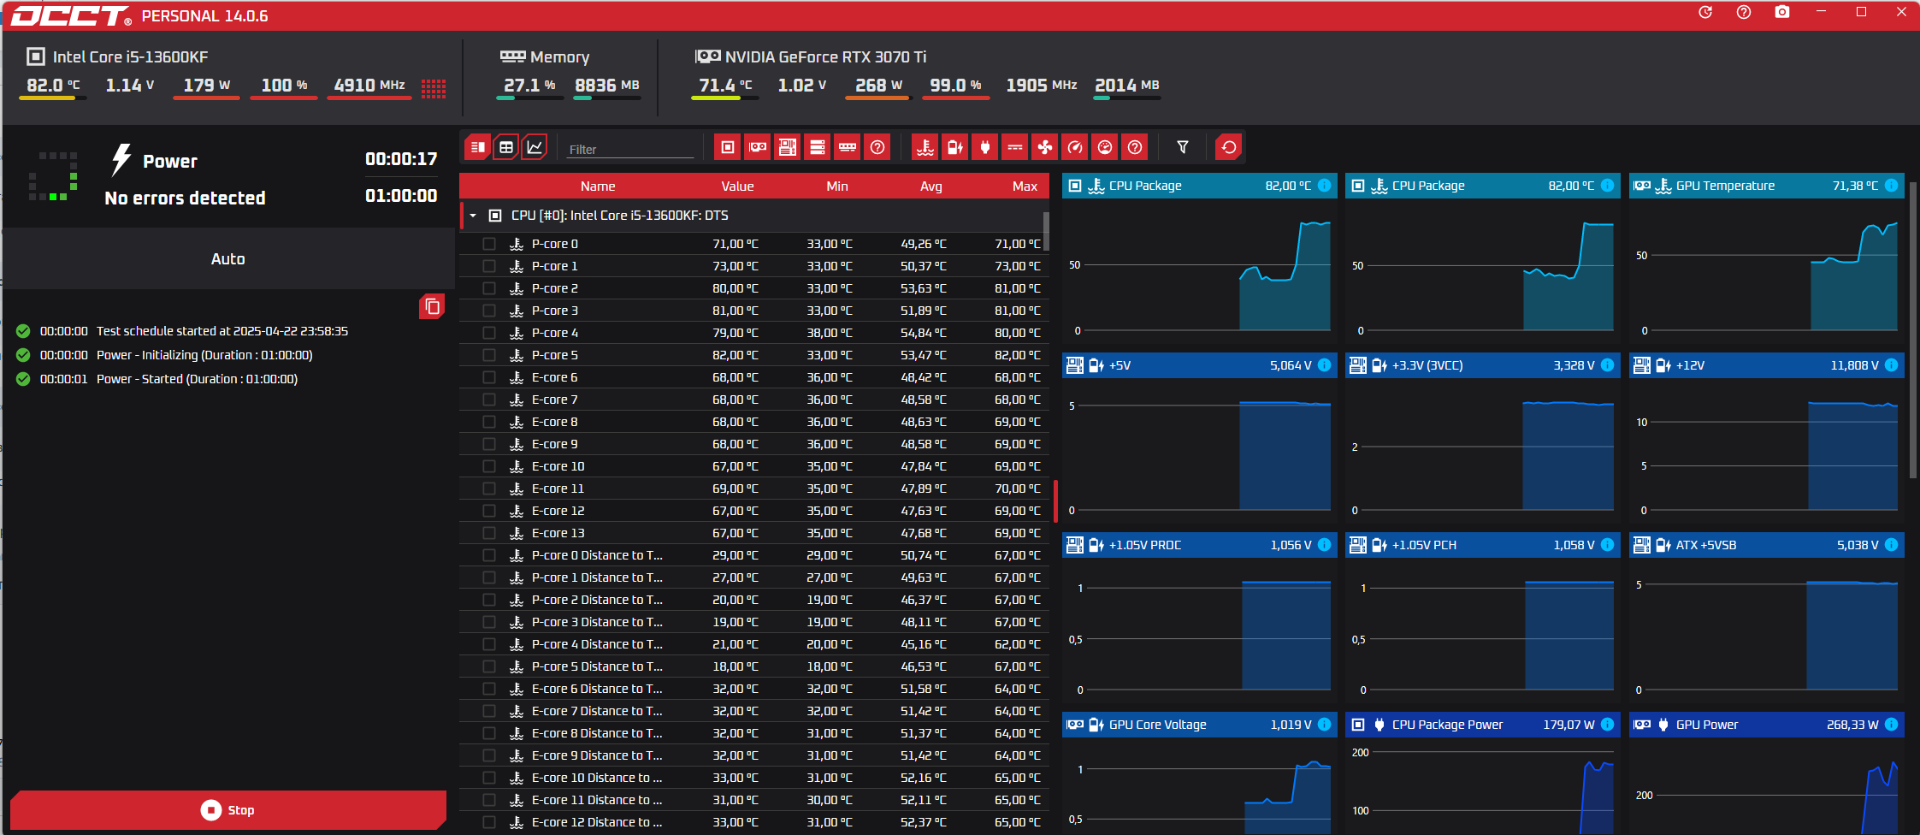Show info for +12V graph
The width and height of the screenshot is (1920, 835).
click(1891, 365)
